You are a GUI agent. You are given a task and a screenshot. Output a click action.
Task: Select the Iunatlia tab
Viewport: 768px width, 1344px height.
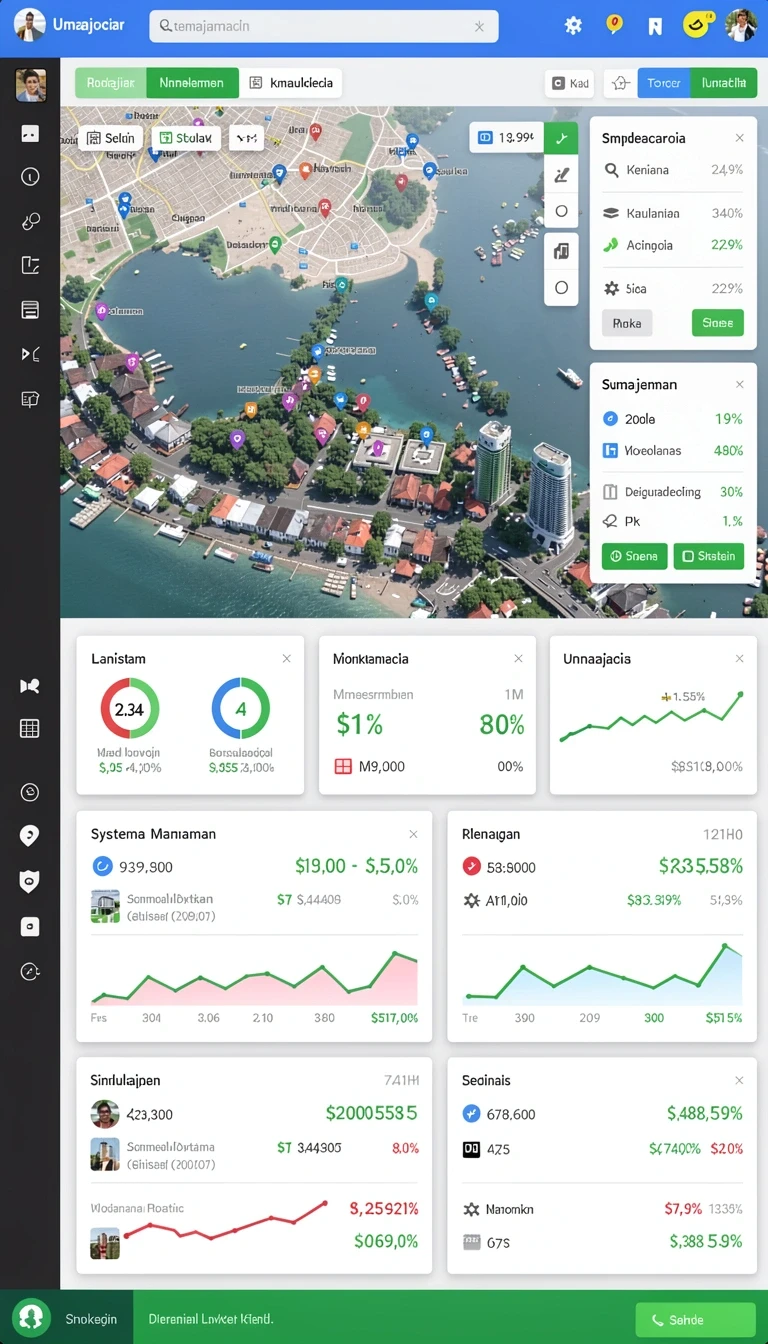click(x=724, y=83)
